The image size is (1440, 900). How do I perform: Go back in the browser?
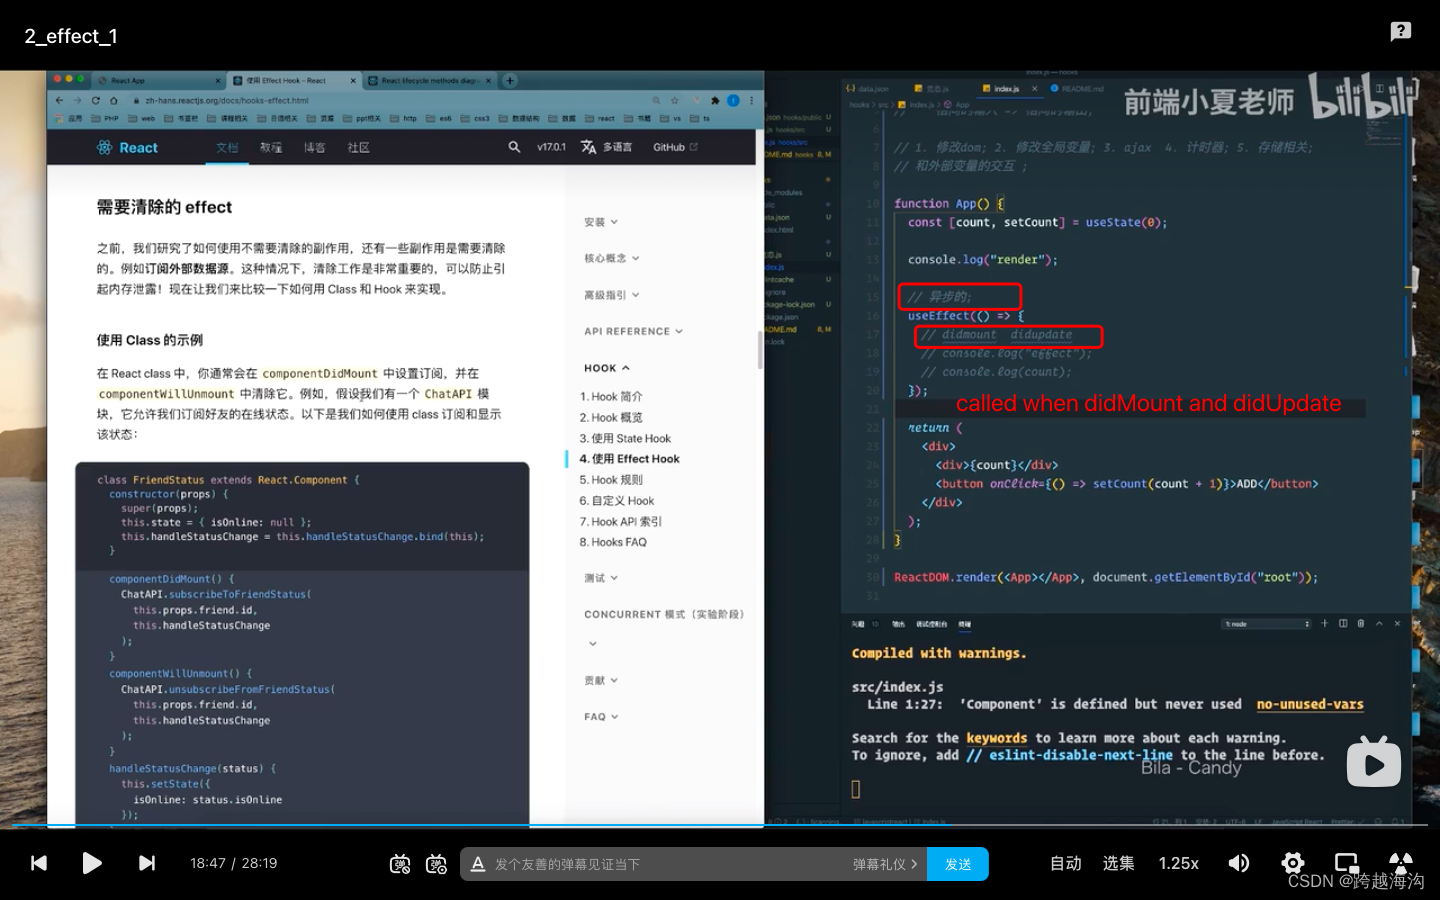[x=59, y=100]
